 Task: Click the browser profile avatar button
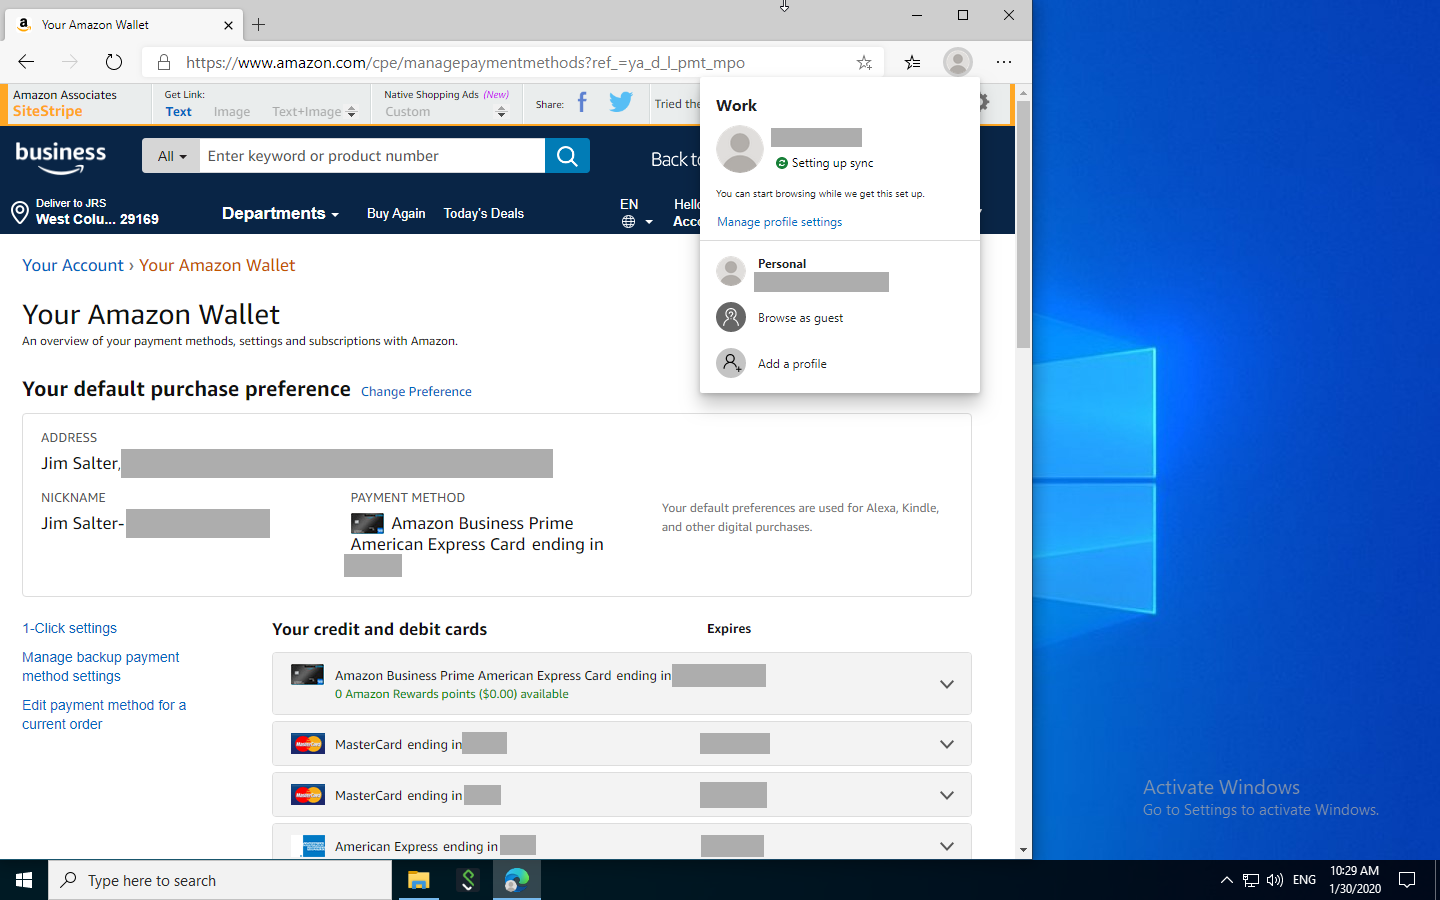click(x=957, y=62)
